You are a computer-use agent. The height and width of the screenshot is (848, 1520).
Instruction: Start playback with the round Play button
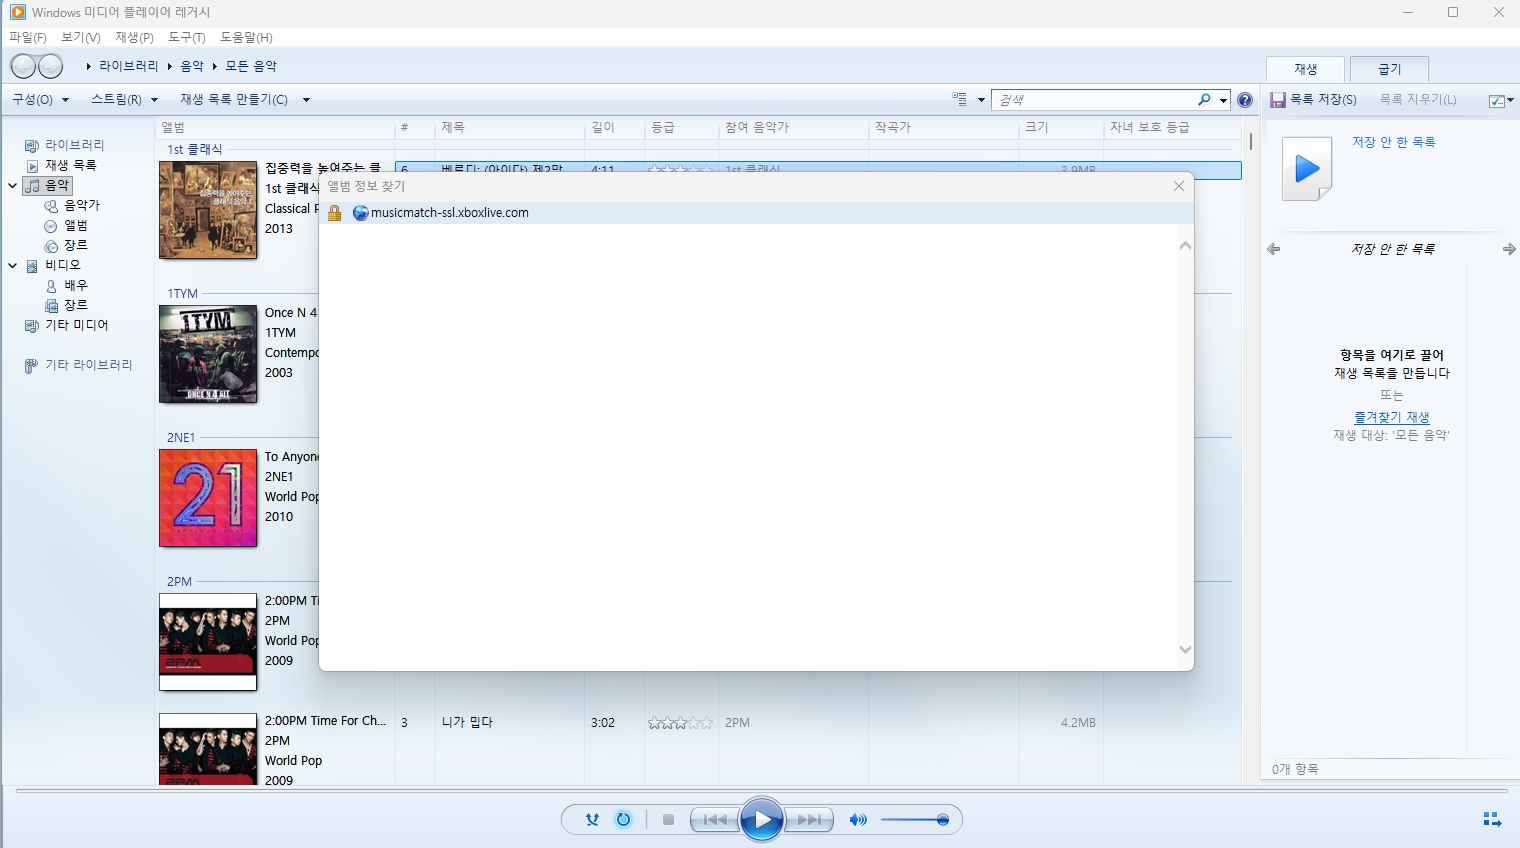click(762, 820)
